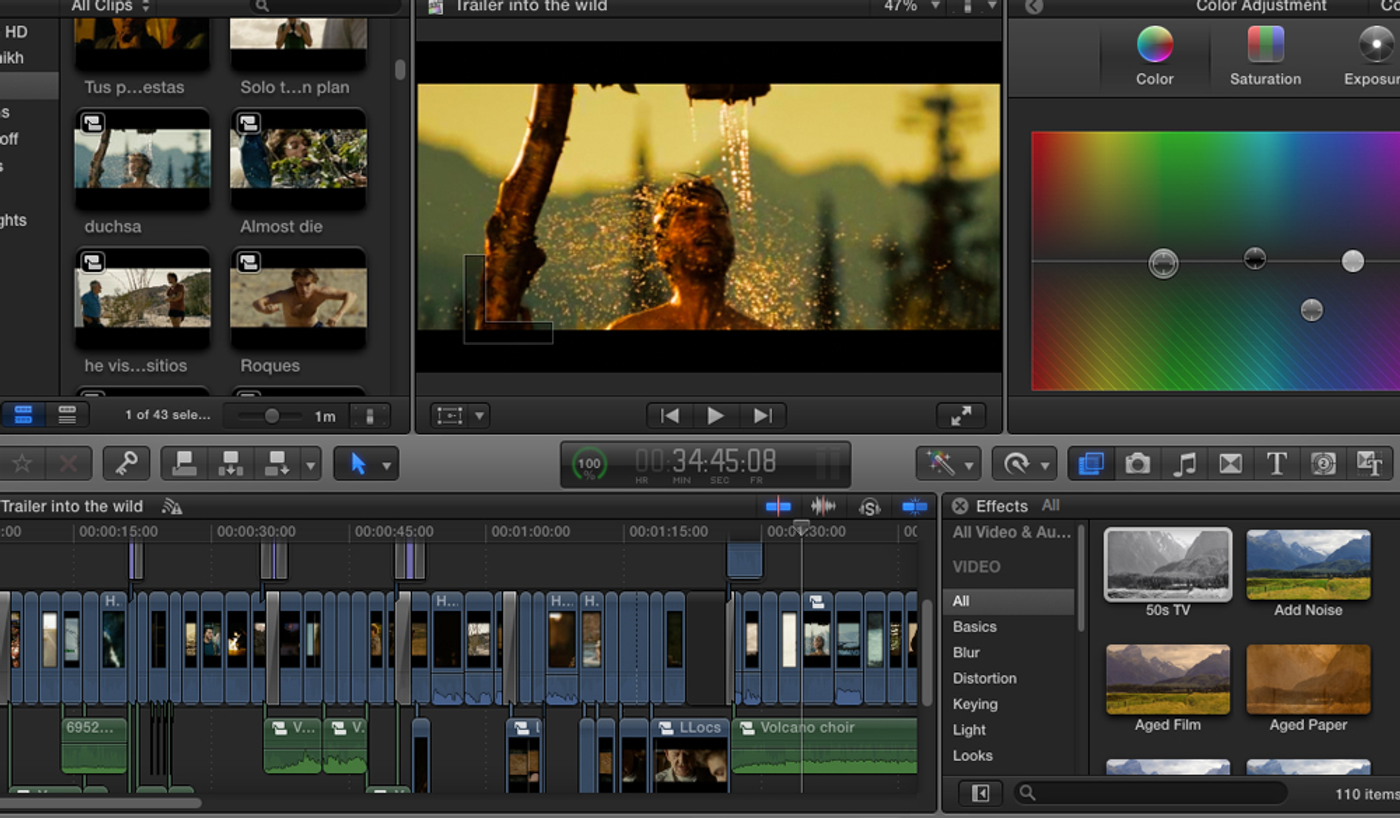Click the Append clip icon
The width and height of the screenshot is (1400, 818).
(278, 463)
